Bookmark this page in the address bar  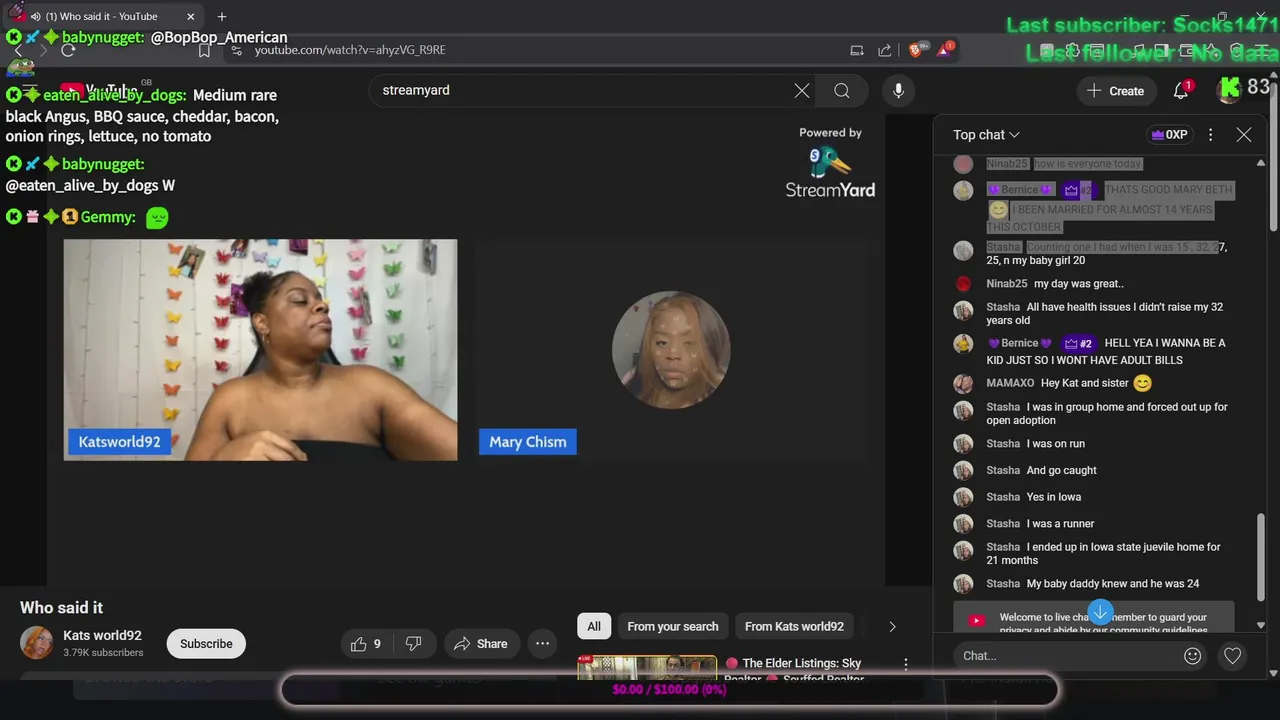(204, 50)
